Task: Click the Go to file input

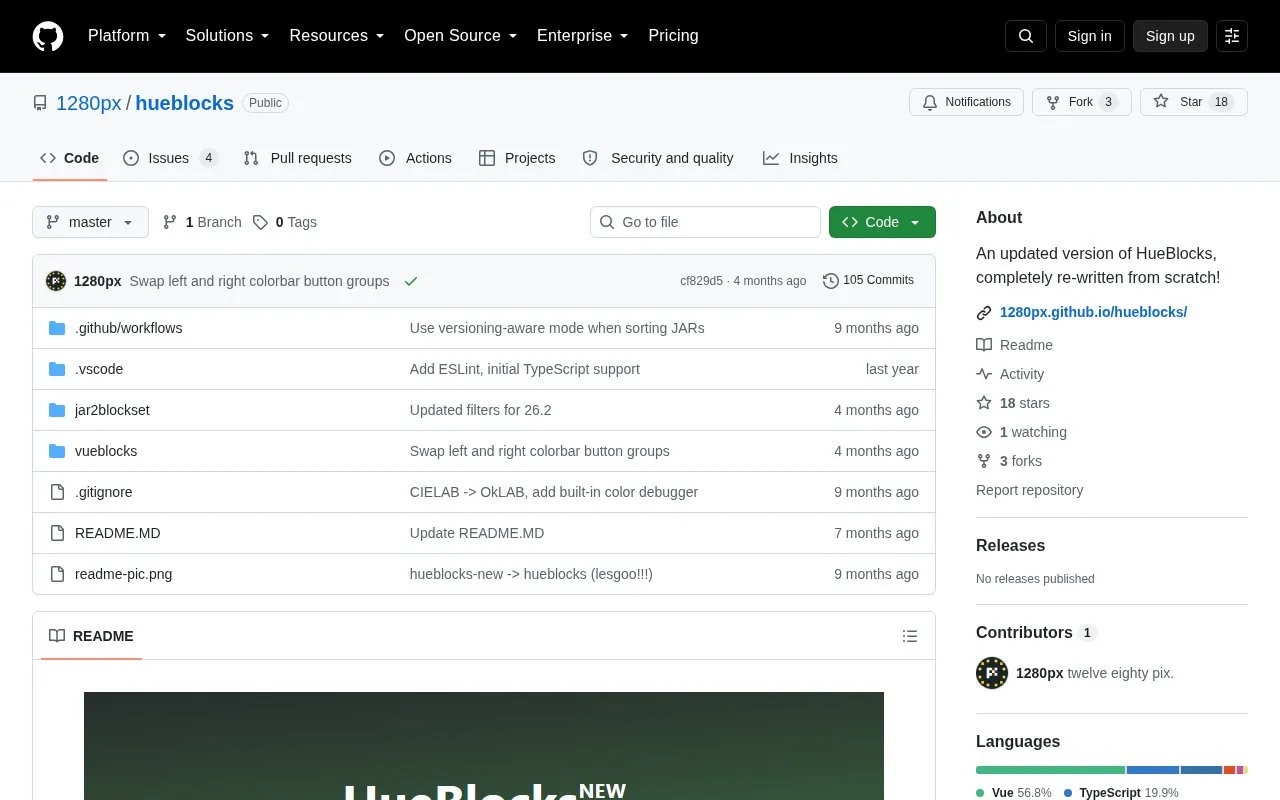Action: click(x=705, y=222)
